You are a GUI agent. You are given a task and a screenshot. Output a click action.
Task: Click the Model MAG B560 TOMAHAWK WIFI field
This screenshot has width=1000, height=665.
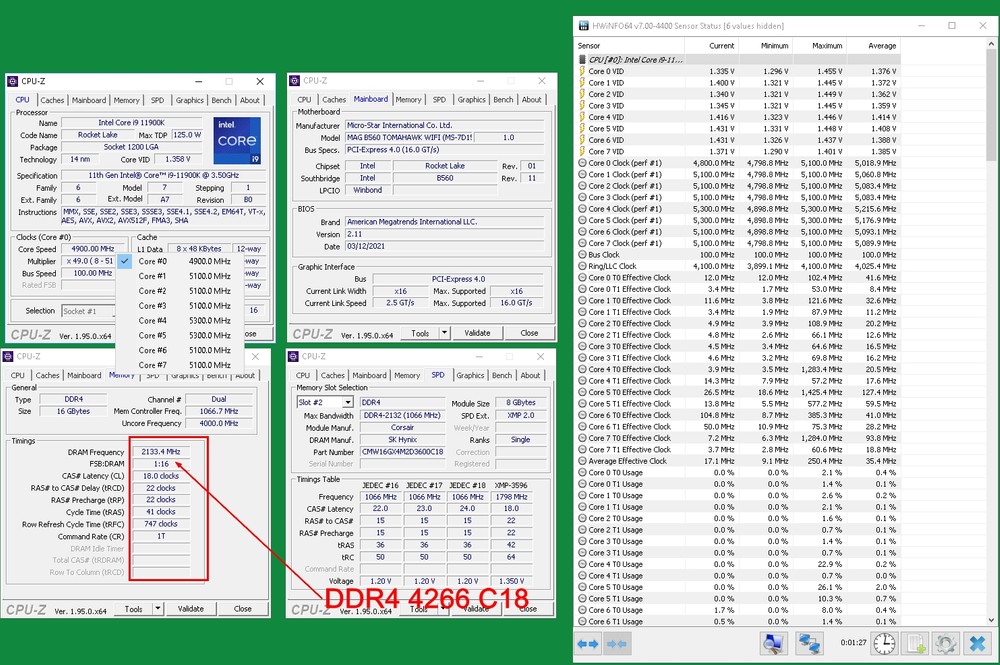tap(409, 138)
